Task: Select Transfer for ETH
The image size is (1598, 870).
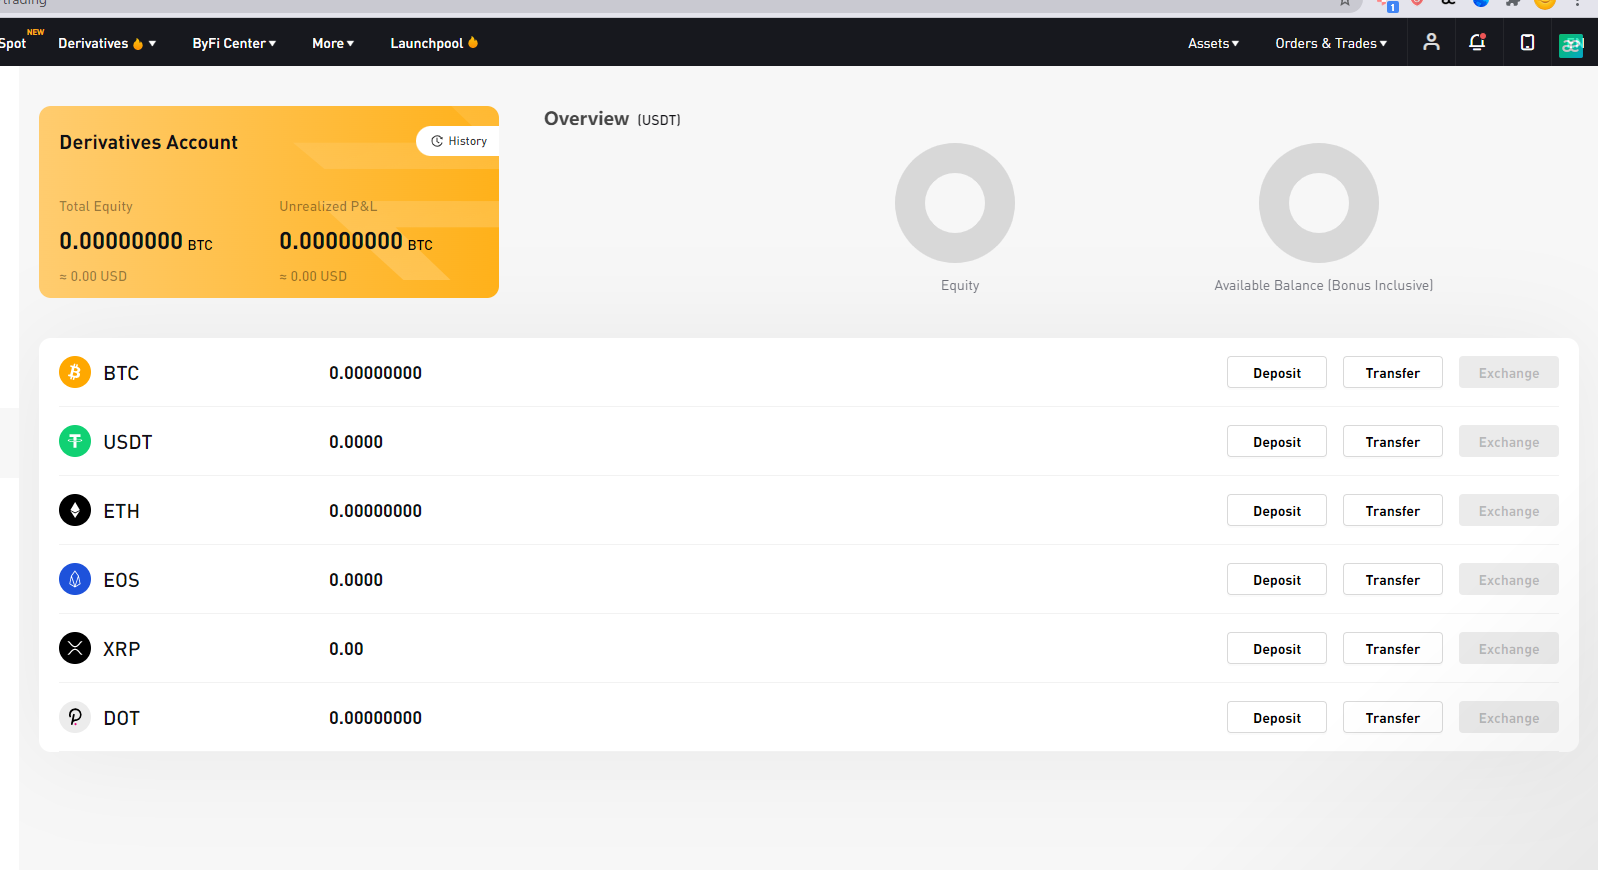Action: coord(1393,510)
